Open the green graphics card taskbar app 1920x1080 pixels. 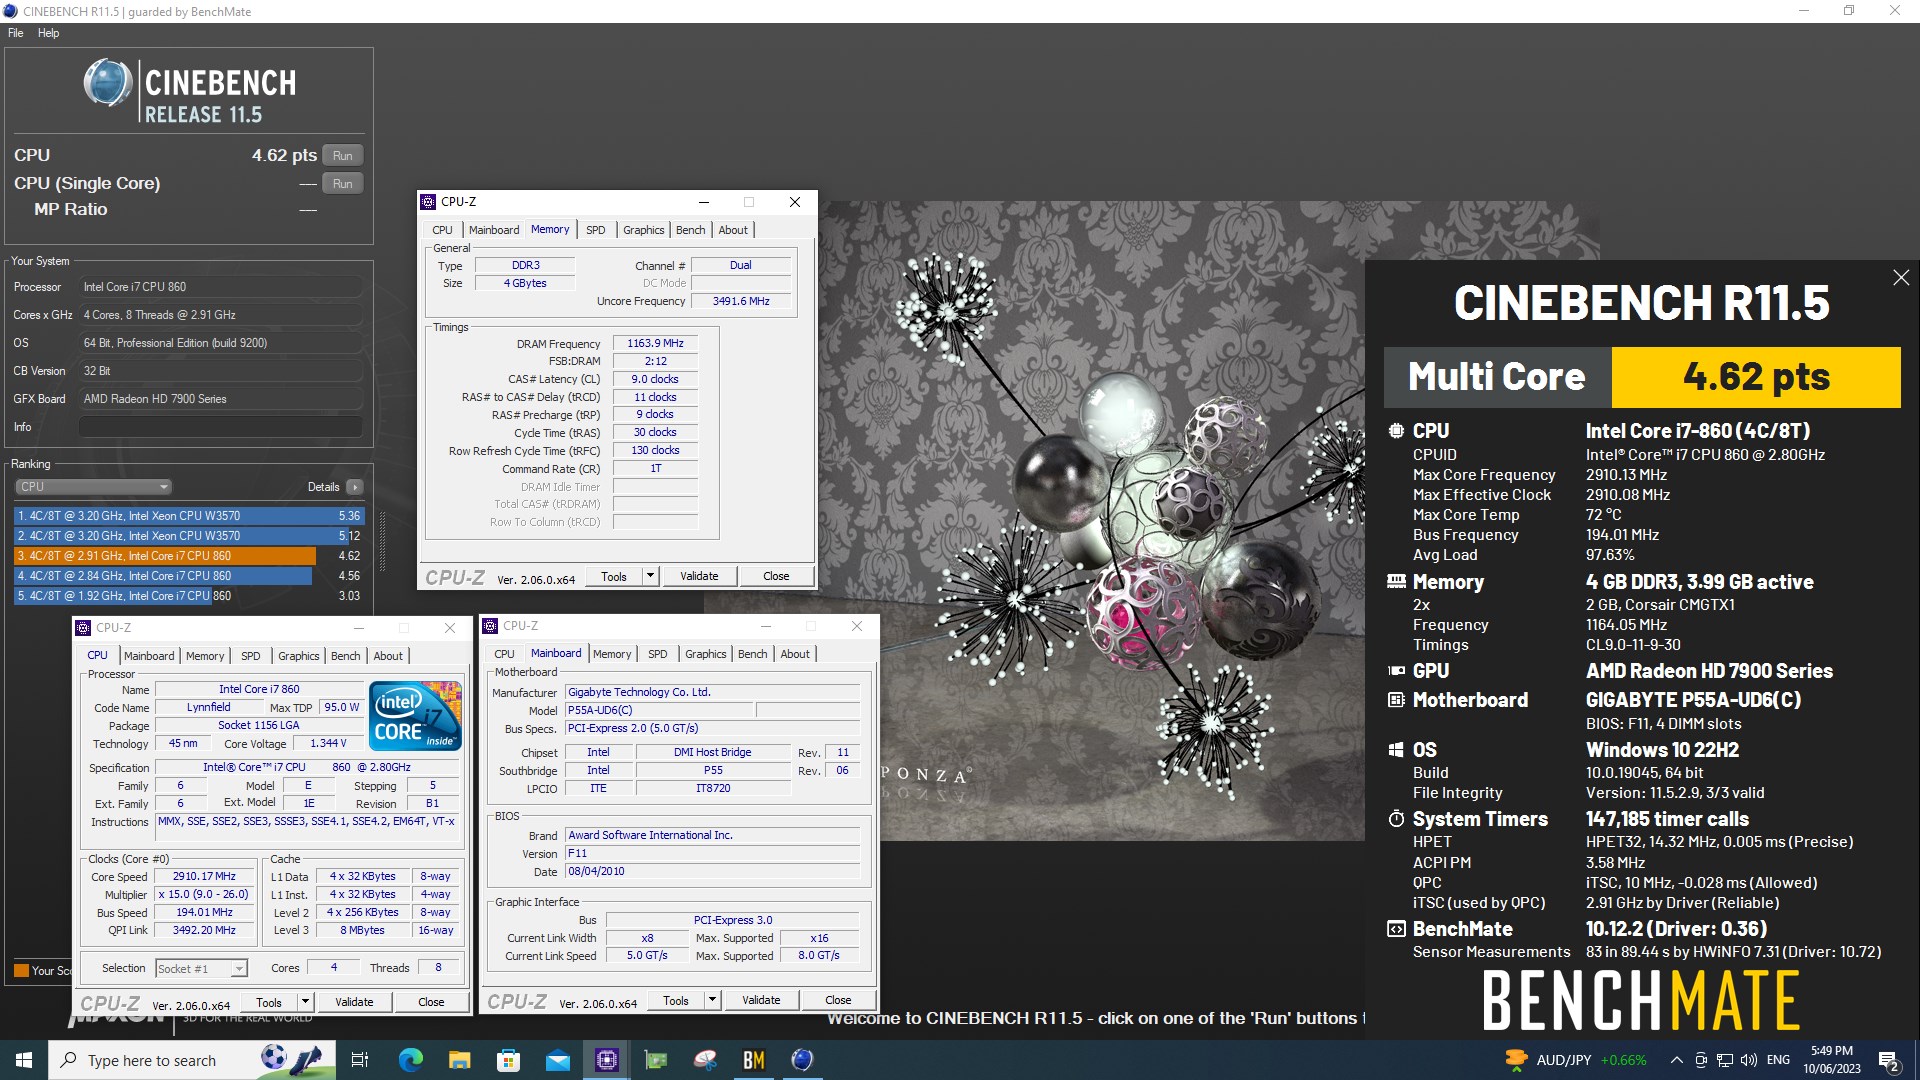tap(656, 1060)
